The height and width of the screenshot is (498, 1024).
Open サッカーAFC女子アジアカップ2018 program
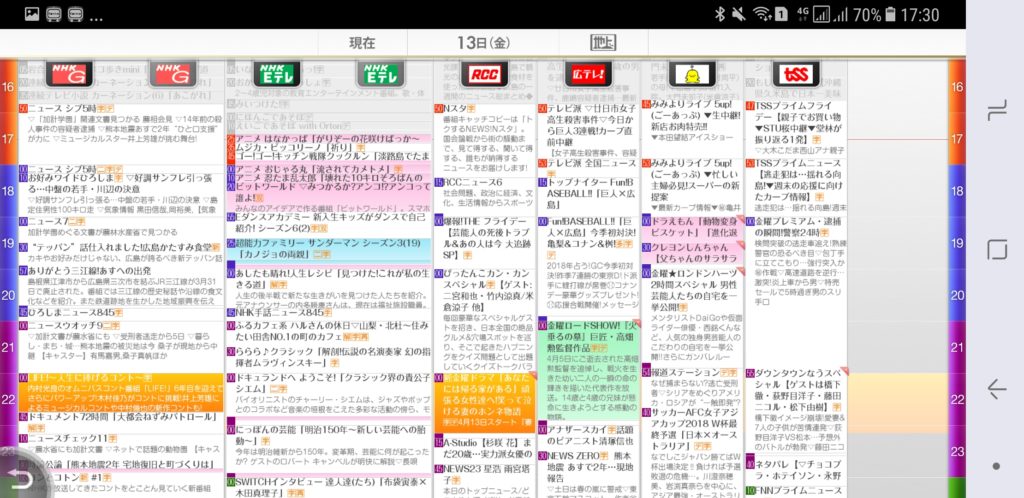click(692, 453)
